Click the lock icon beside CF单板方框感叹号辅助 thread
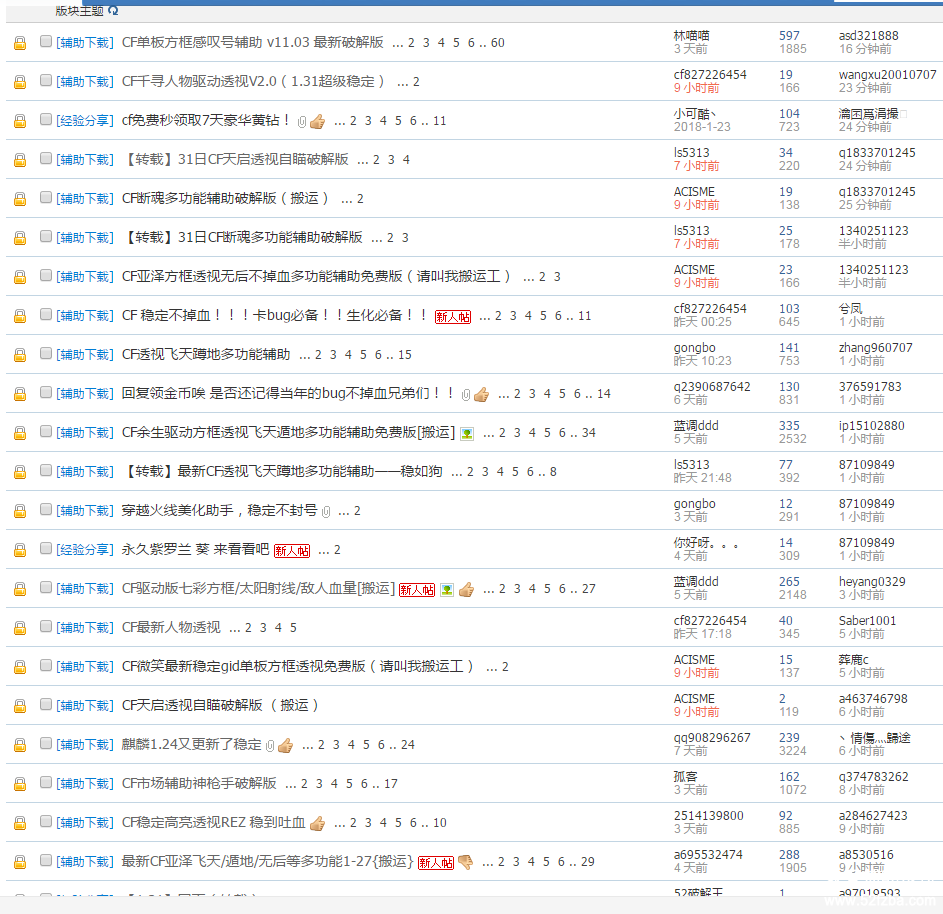 coord(20,43)
